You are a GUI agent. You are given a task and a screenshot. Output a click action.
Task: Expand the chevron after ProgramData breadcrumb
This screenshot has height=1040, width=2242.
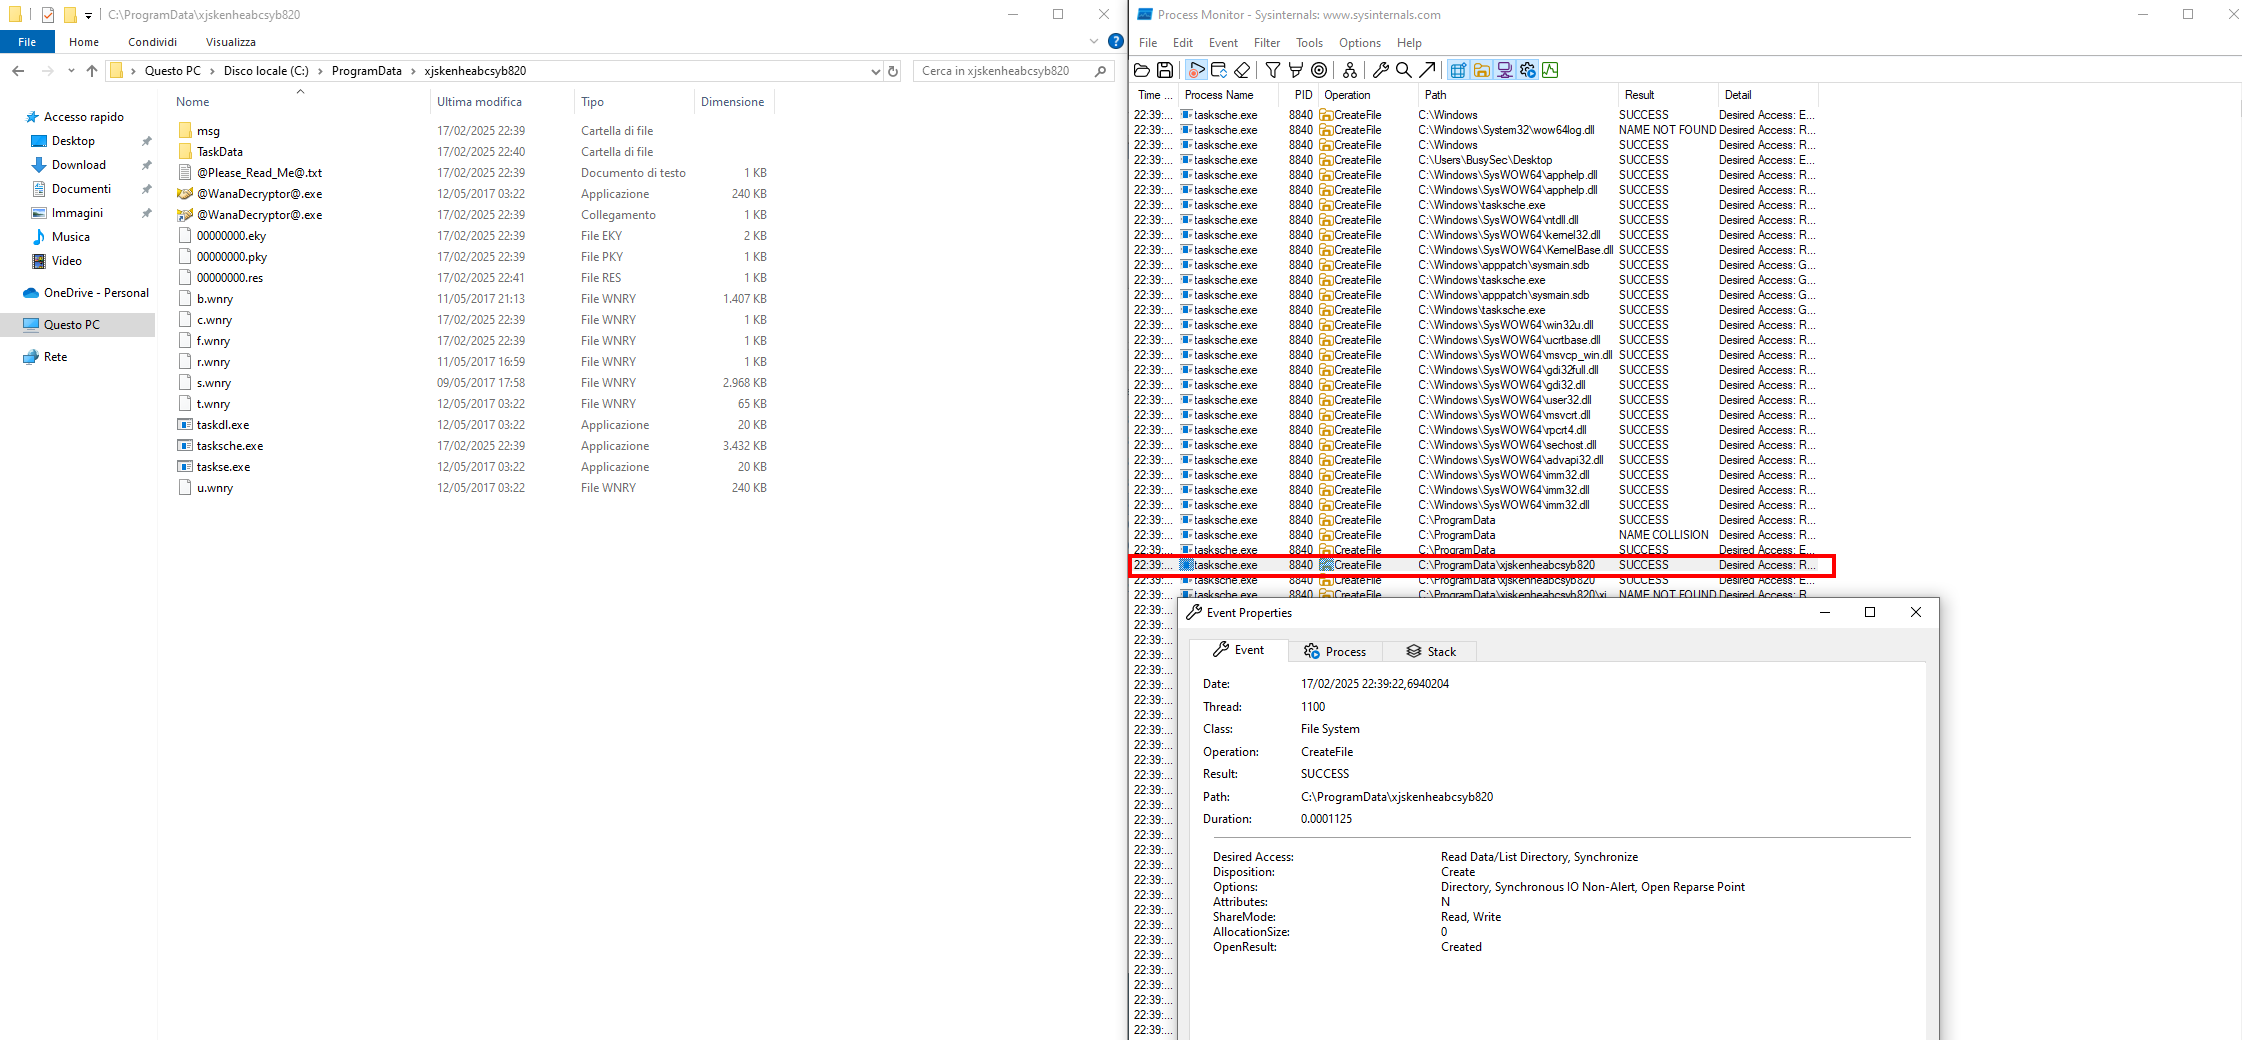(413, 71)
